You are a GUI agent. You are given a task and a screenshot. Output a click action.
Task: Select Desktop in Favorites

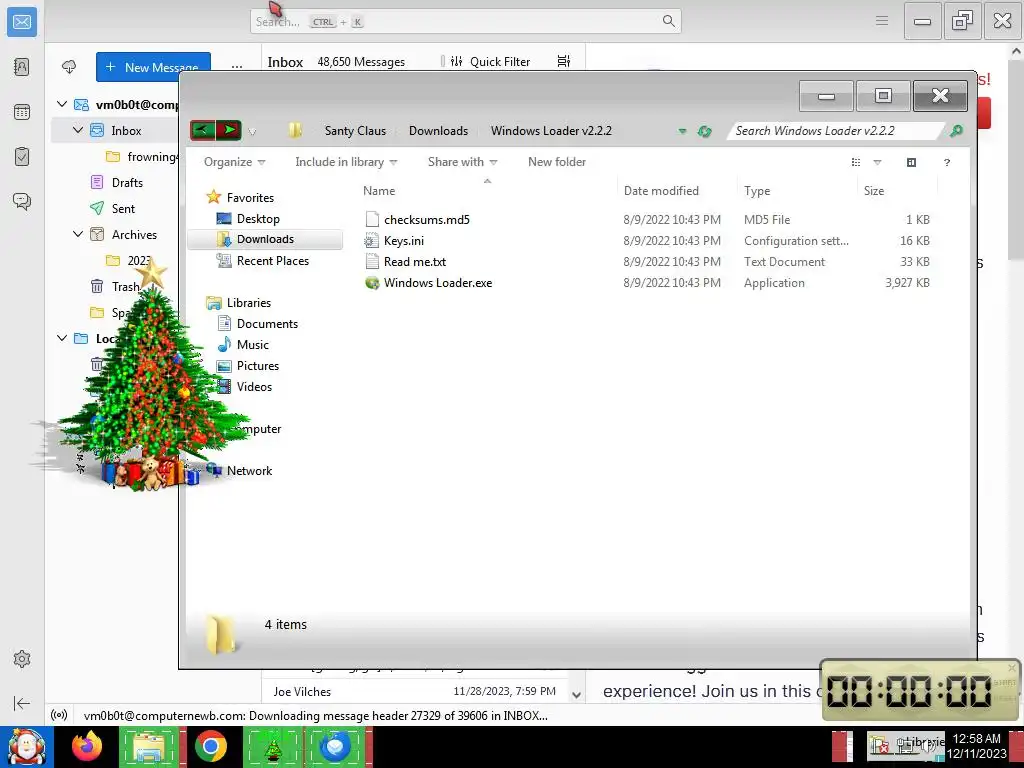click(x=258, y=219)
